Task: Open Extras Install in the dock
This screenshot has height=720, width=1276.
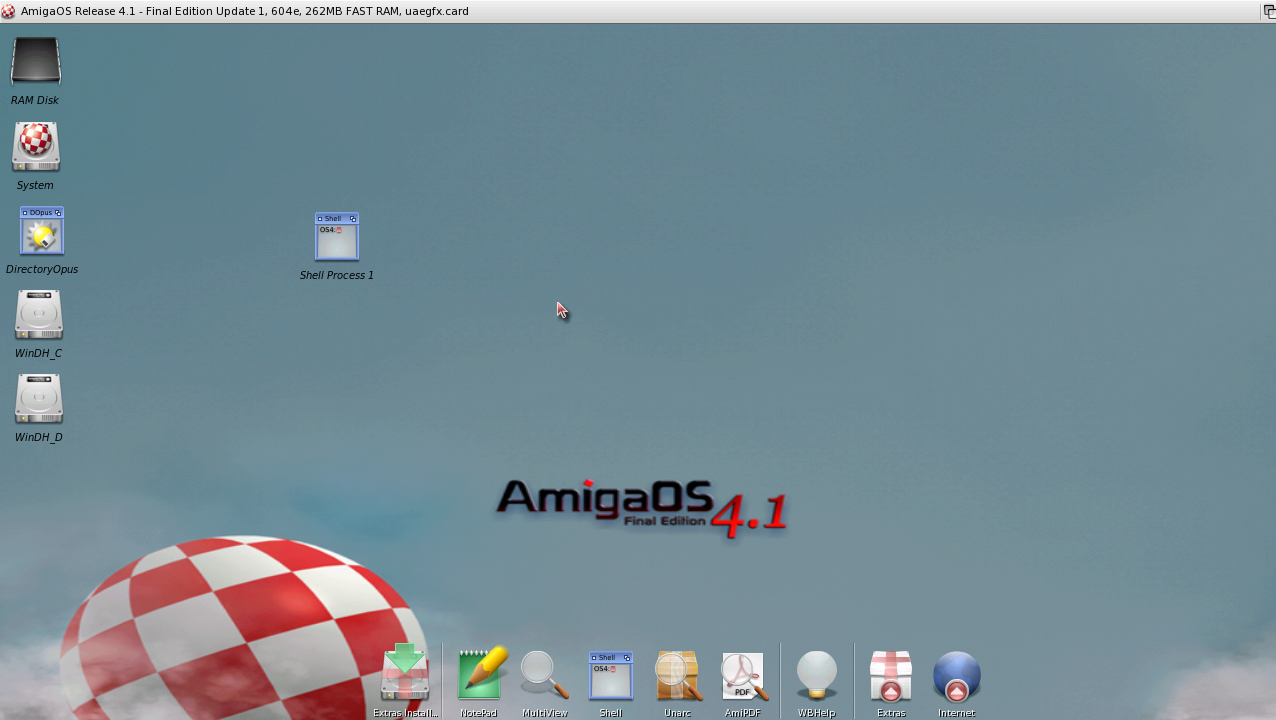Action: tap(405, 675)
